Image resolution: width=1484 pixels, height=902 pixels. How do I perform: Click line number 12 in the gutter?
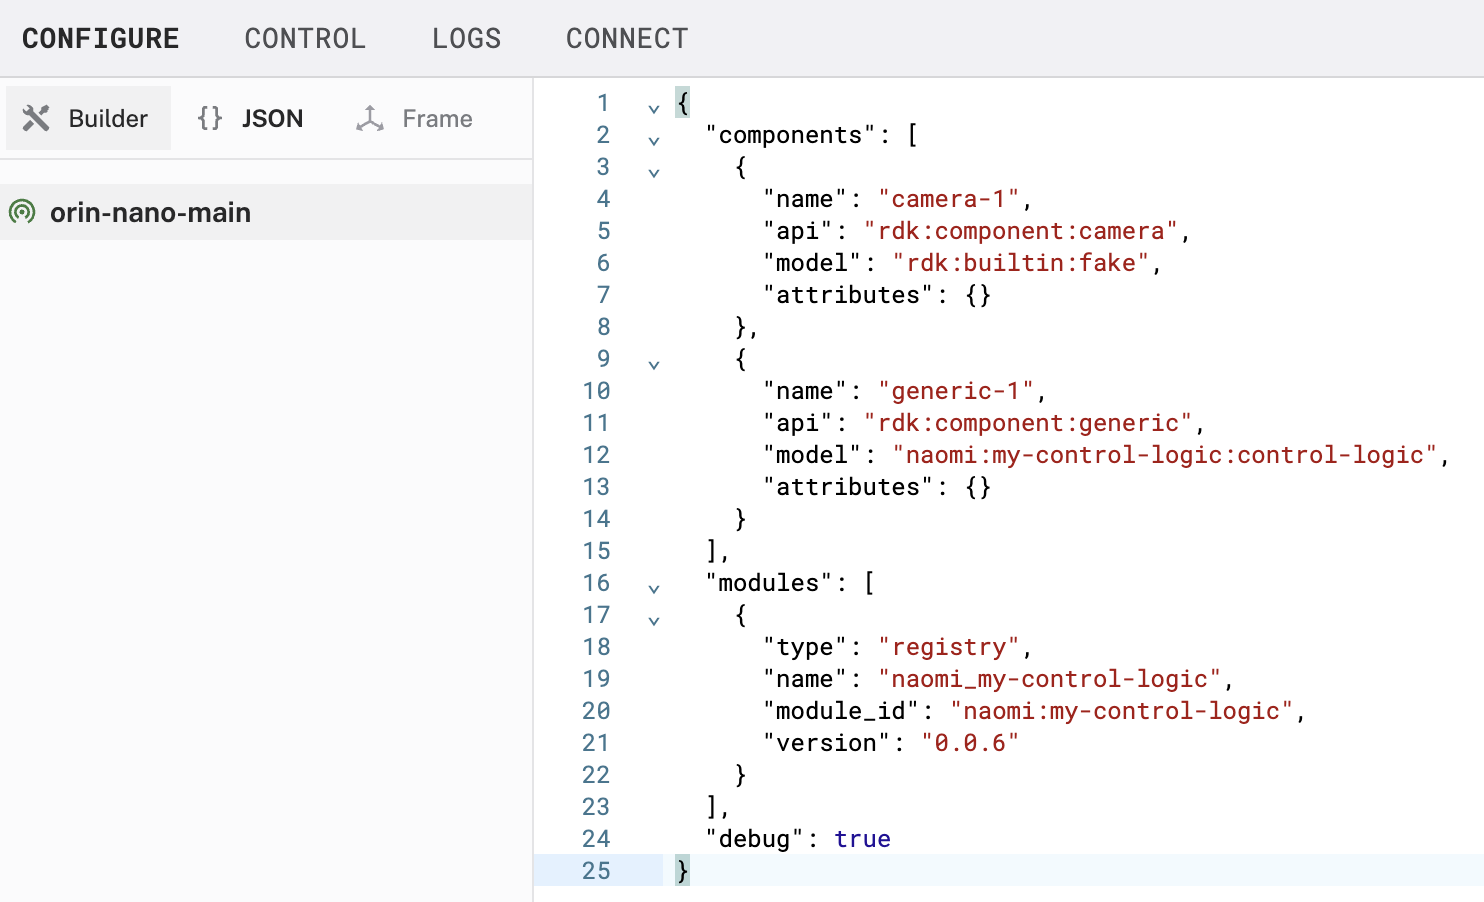[x=596, y=455]
